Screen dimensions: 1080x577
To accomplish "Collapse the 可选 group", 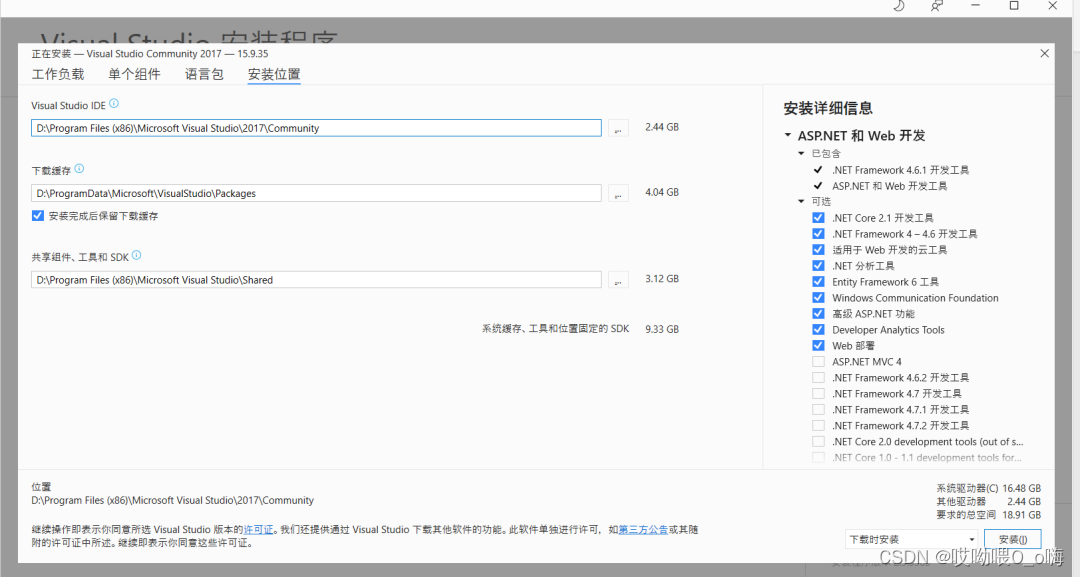I will click(801, 202).
